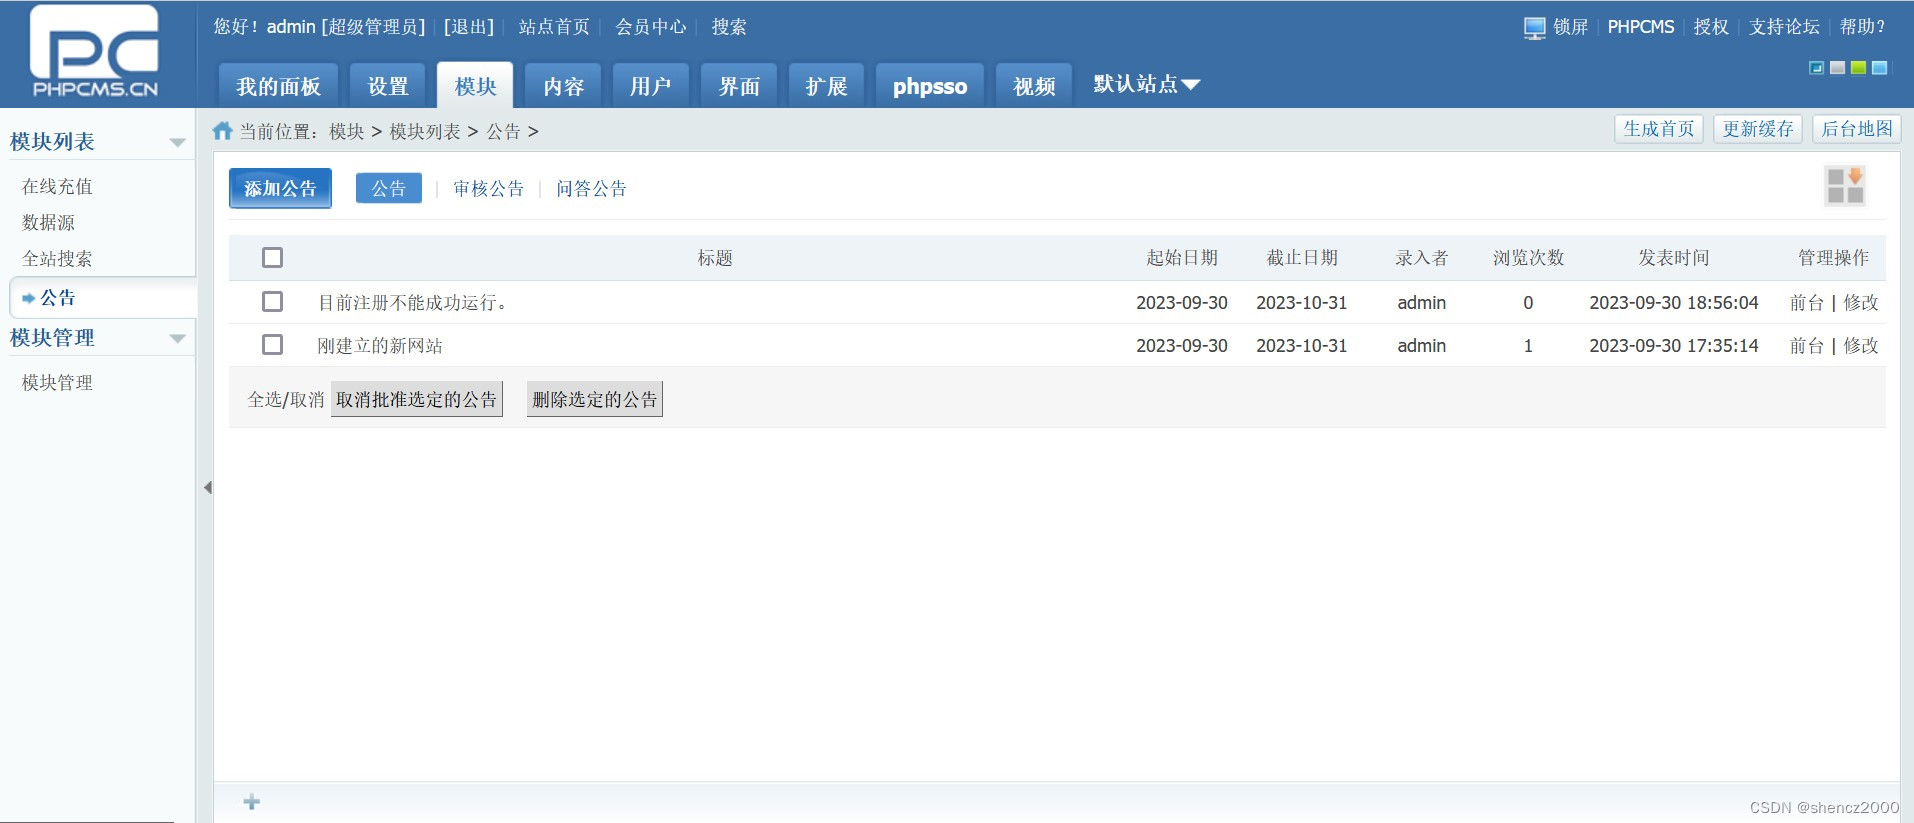Click the 搜索 link in the top bar
Viewport: 1914px width, 823px height.
(729, 27)
